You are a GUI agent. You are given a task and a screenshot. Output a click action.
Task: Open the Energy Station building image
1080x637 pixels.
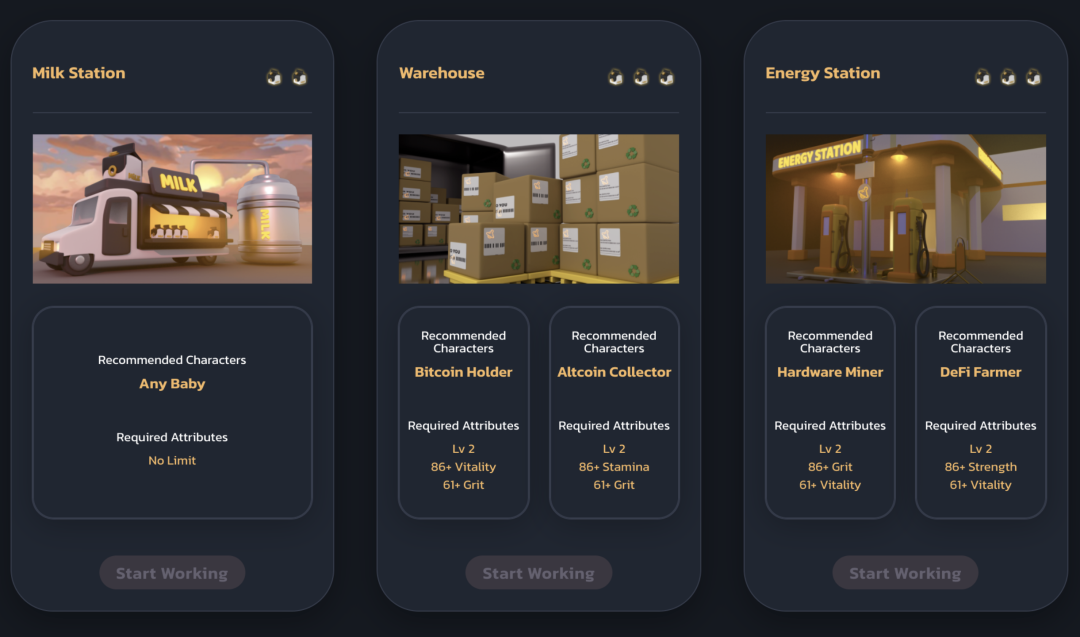(906, 209)
